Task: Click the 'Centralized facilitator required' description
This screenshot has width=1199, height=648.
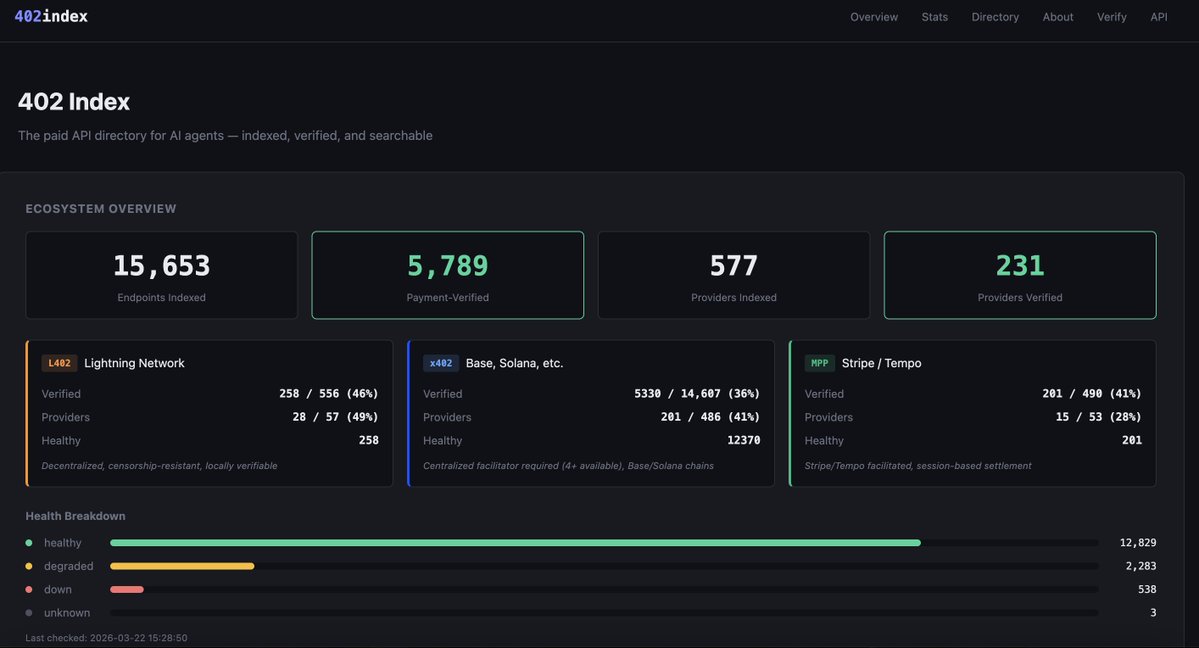Action: pos(568,466)
